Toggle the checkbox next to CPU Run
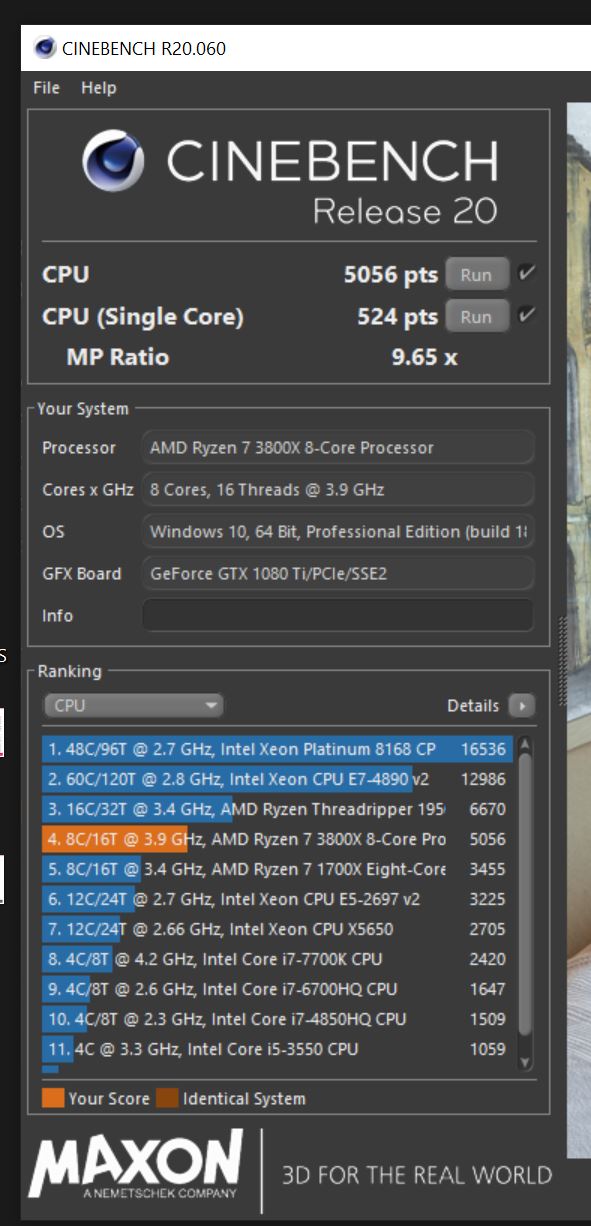This screenshot has width=591, height=1226. point(525,273)
